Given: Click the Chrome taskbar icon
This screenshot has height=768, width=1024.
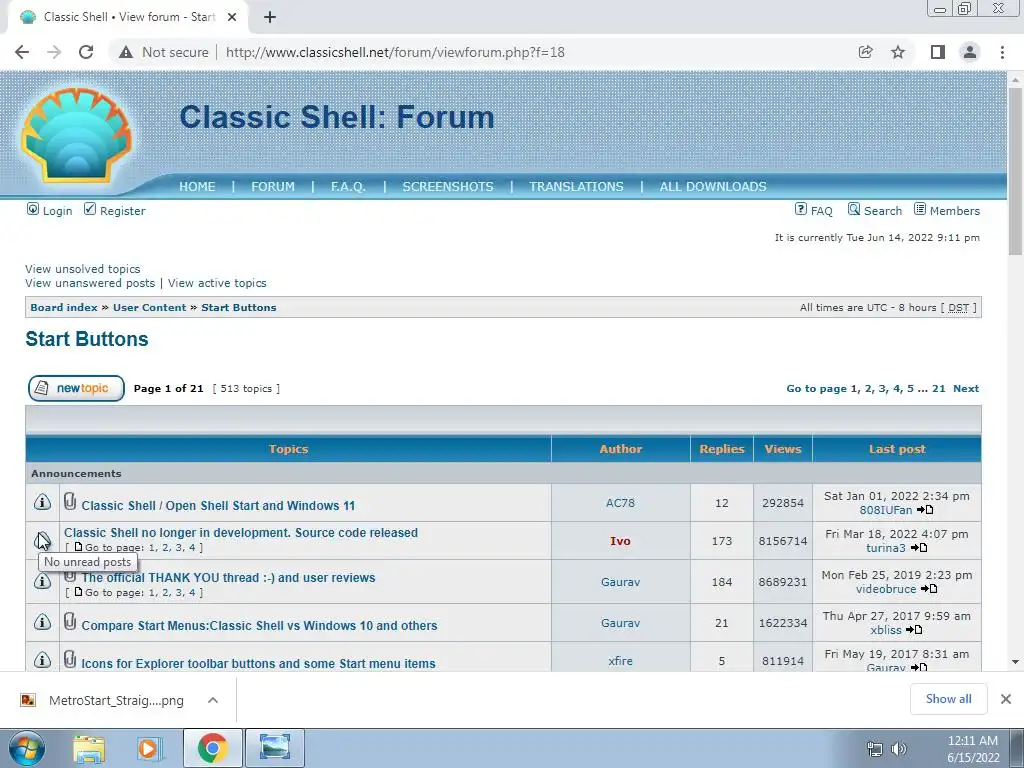Looking at the screenshot, I should 213,748.
